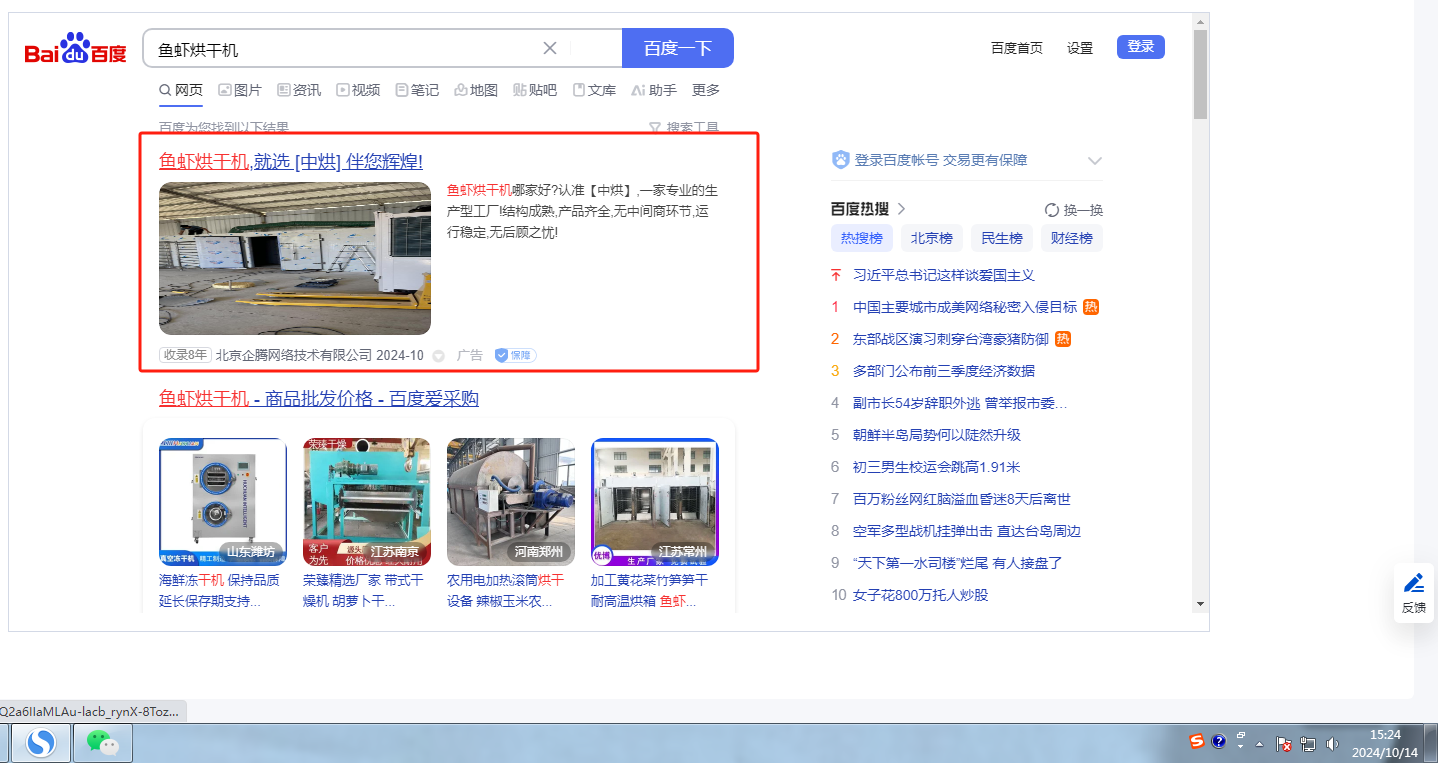Open 鱼虾烘干机 - 商品批发价格 - 百度爱采购 link
The width and height of the screenshot is (1438, 763).
pos(319,399)
